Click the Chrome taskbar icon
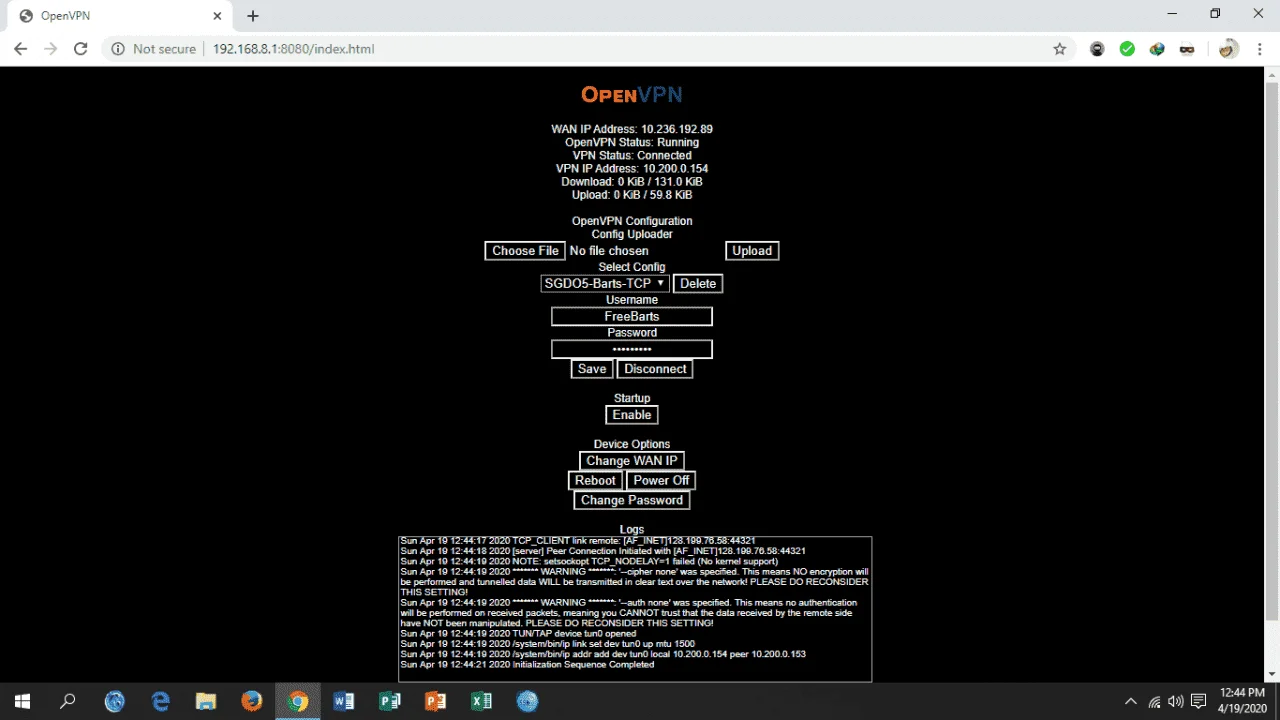Viewport: 1280px width, 720px height. (298, 702)
